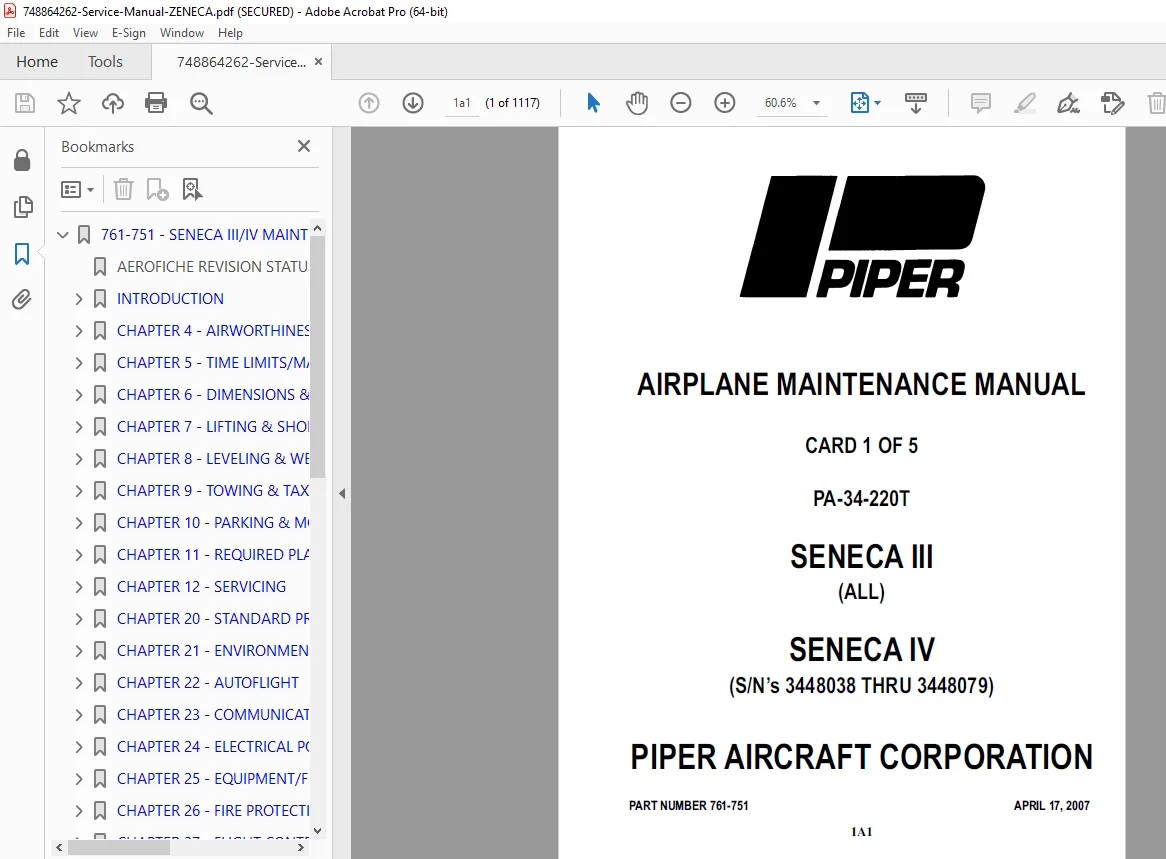This screenshot has height=859, width=1166.
Task: Open the View menu
Action: tap(85, 33)
